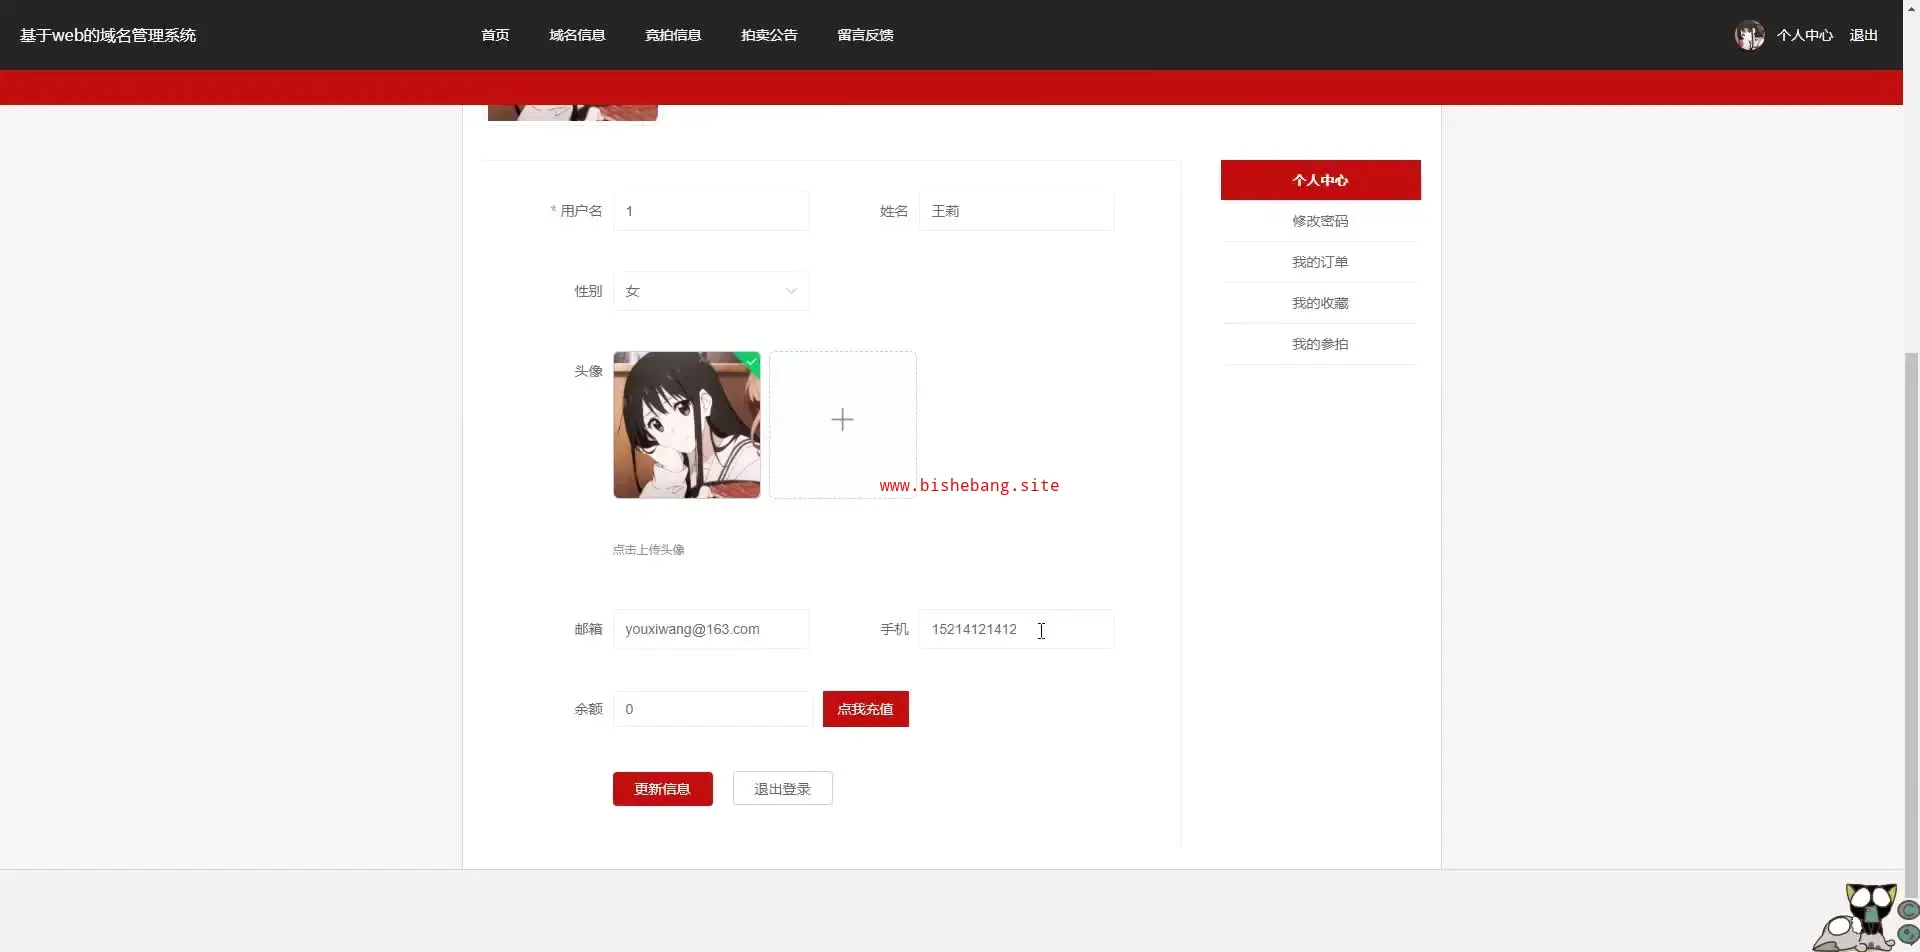Screen dimensions: 1920x952
Task: Click the user avatar icon in navbar
Action: [x=1749, y=35]
